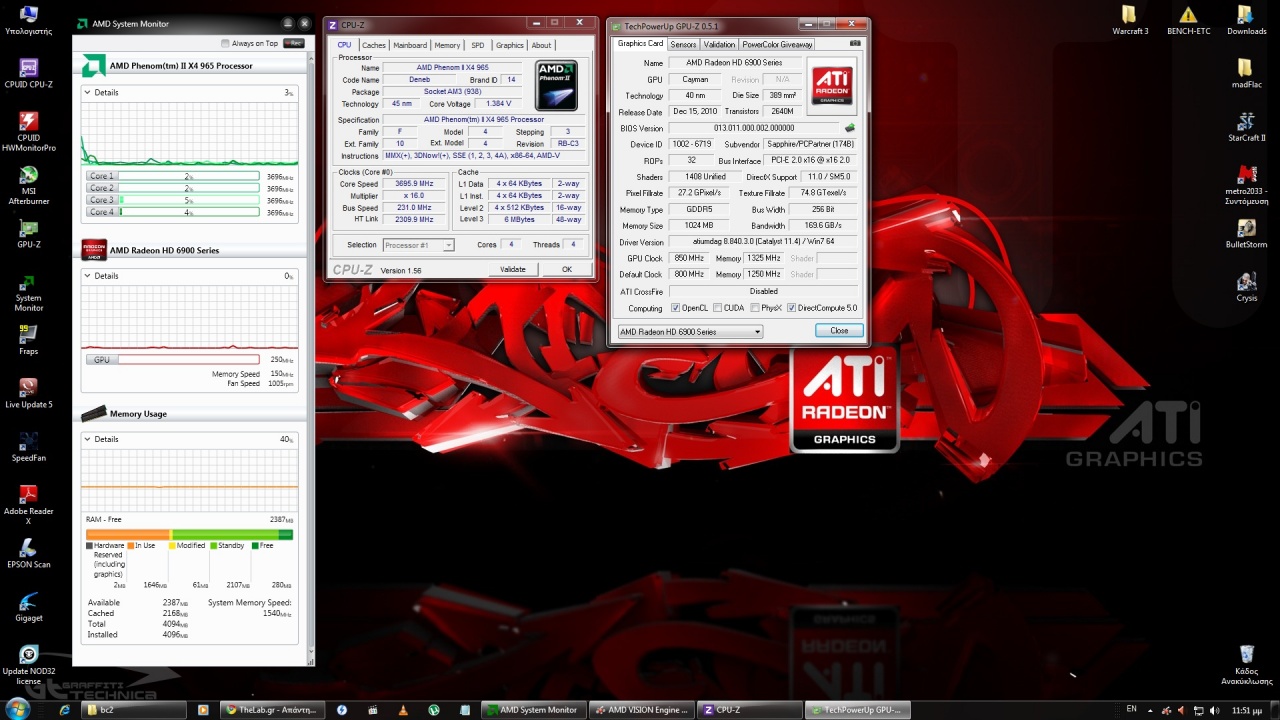Click the GPU usage bar in AMD System Monitor
1280x720 pixels.
click(189, 359)
